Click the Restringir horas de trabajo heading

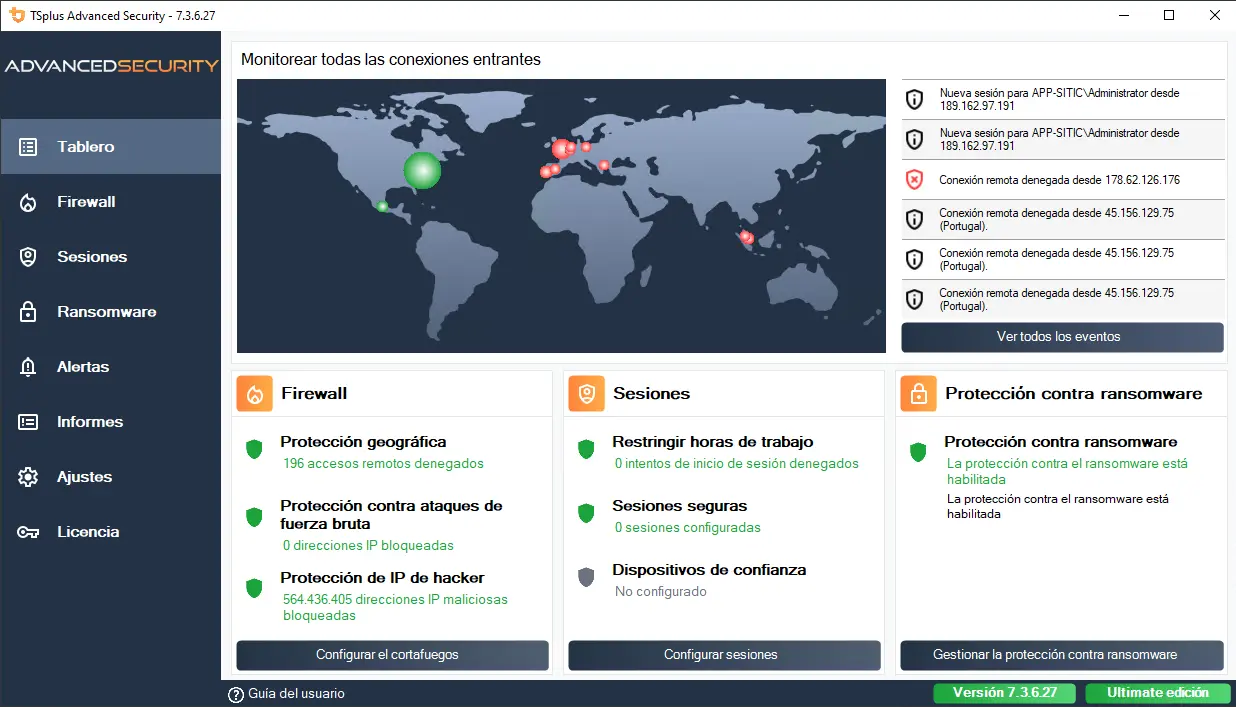coord(713,442)
